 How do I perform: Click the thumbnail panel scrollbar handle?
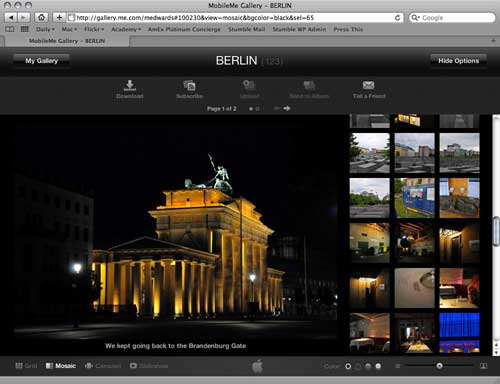point(496,231)
